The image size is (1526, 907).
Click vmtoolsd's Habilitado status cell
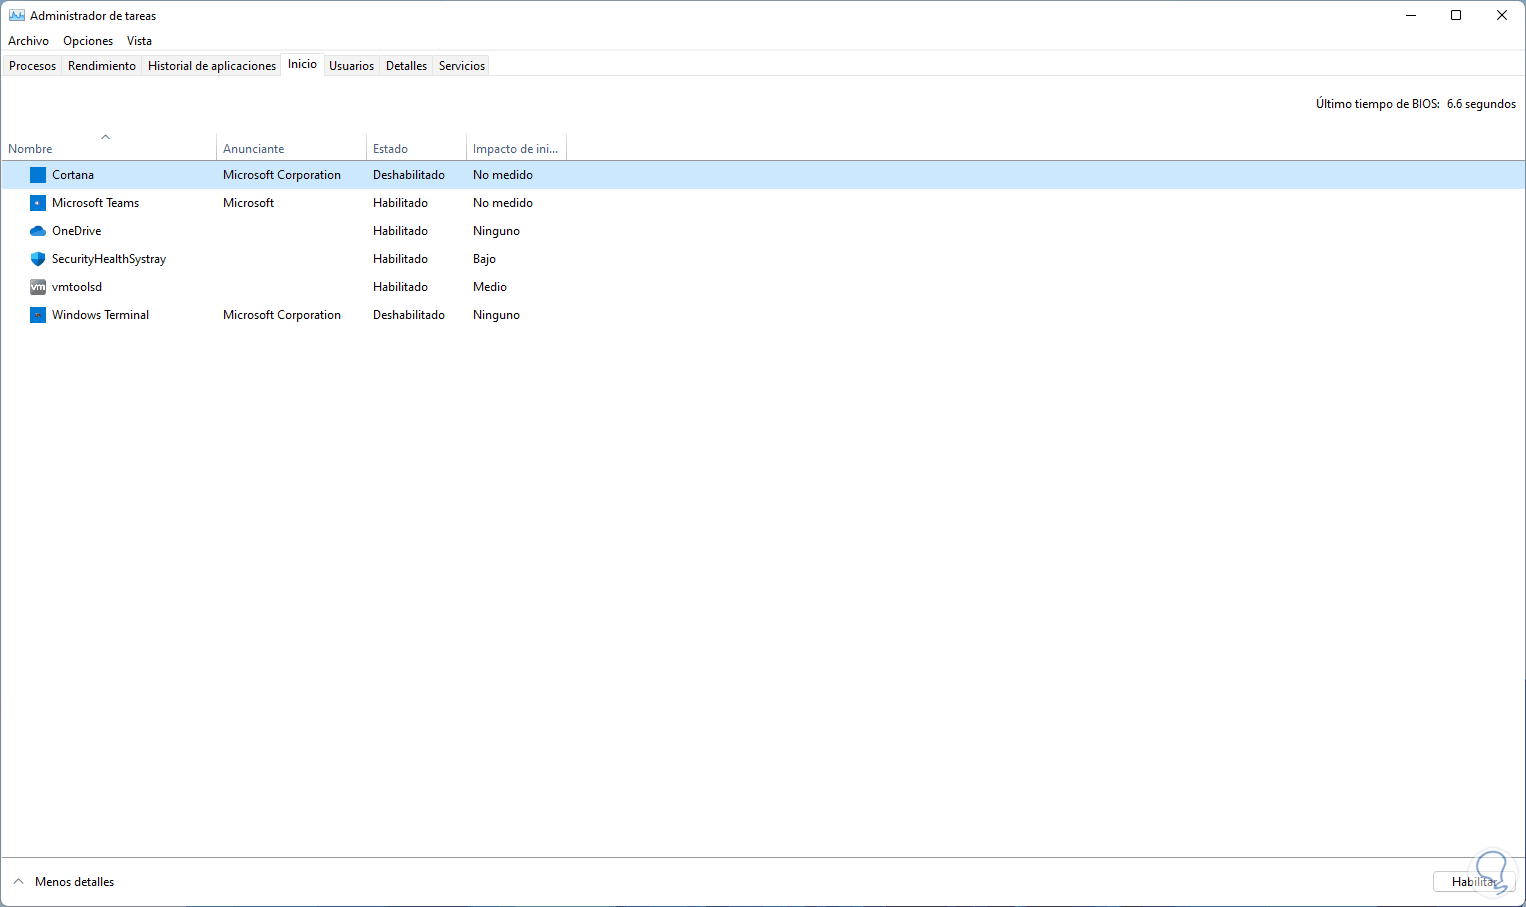coord(400,287)
